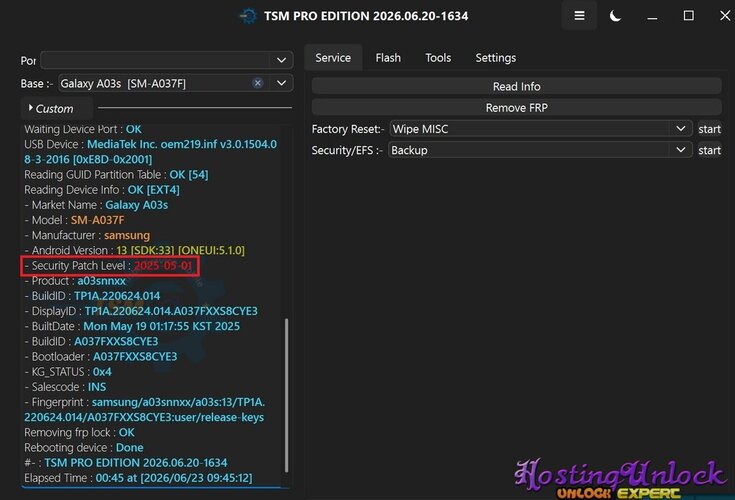Image resolution: width=735 pixels, height=500 pixels.
Task: Open the hamburger menu in title bar
Action: click(579, 16)
